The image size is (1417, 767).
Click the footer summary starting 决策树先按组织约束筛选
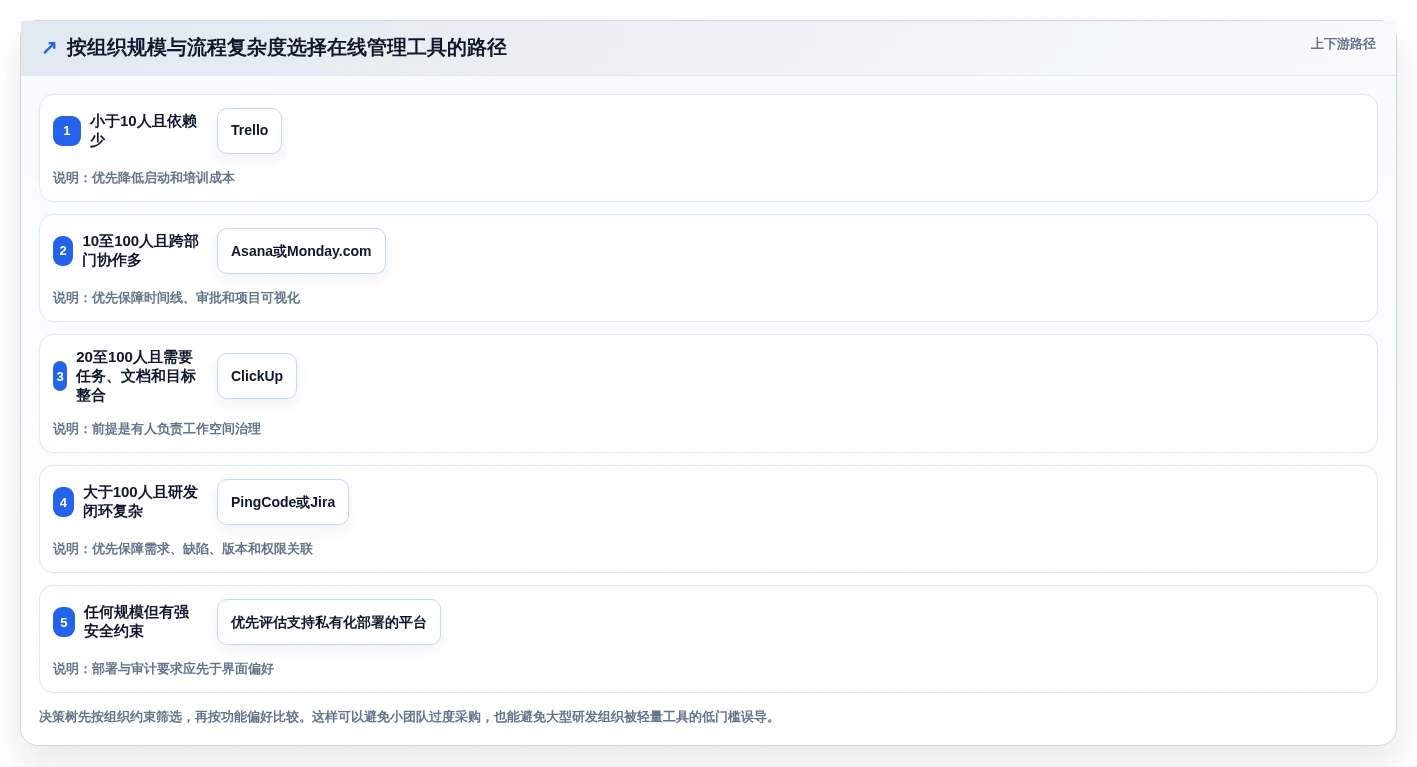(x=409, y=717)
